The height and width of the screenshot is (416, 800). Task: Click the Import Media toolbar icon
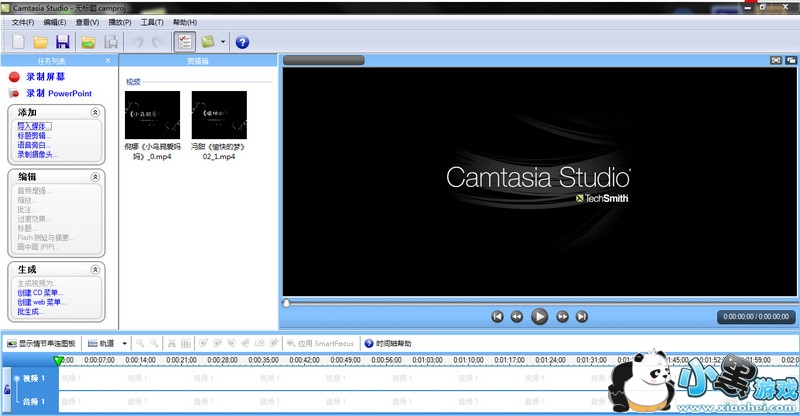pyautogui.click(x=89, y=42)
